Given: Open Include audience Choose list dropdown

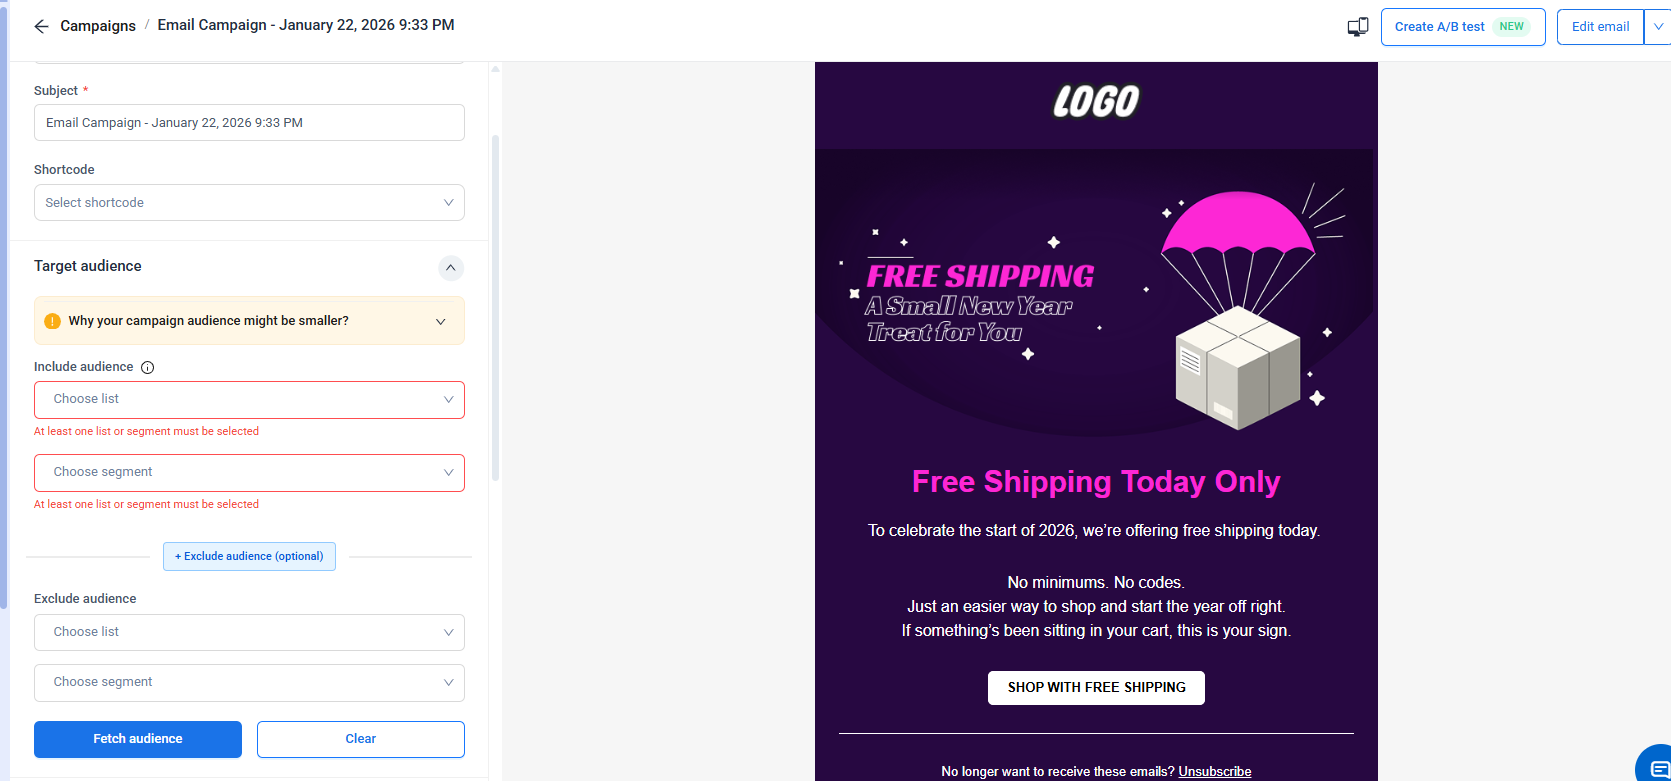Looking at the screenshot, I should pyautogui.click(x=249, y=399).
